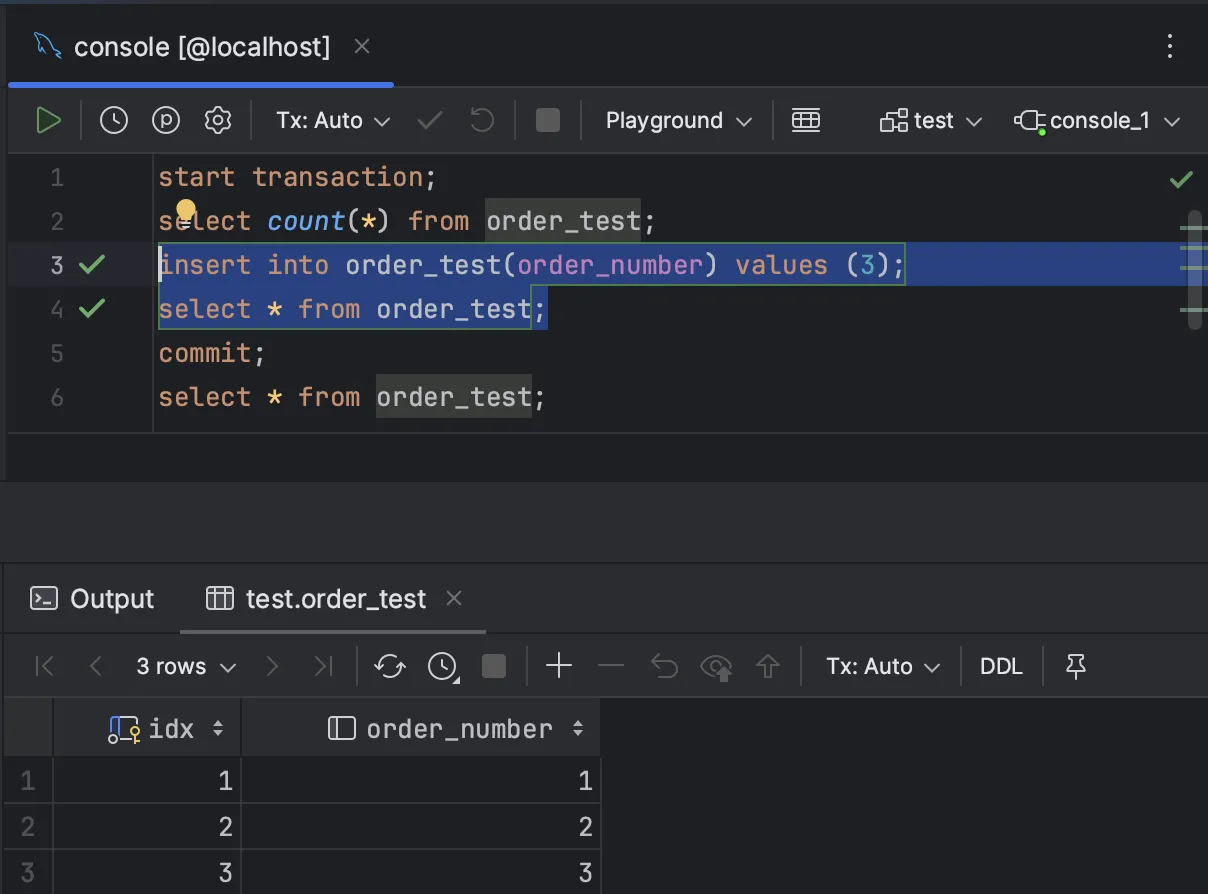Reload the result grid data

[x=389, y=667]
